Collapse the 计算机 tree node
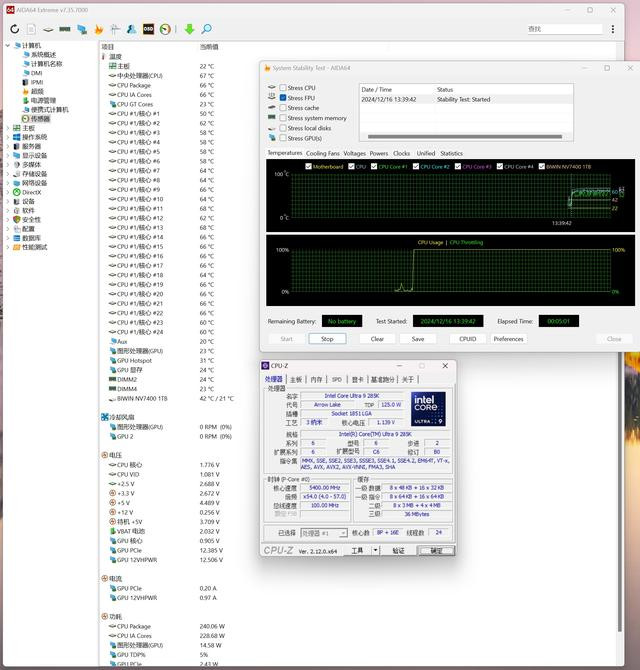 [8, 45]
